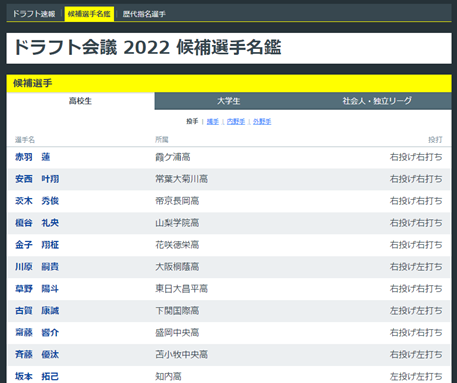Open player 川原 嗣貴 profile

(37, 267)
